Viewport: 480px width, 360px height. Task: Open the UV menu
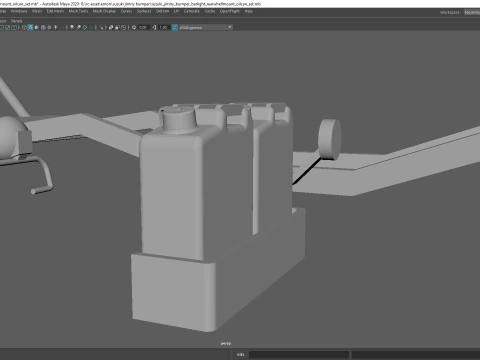point(176,11)
